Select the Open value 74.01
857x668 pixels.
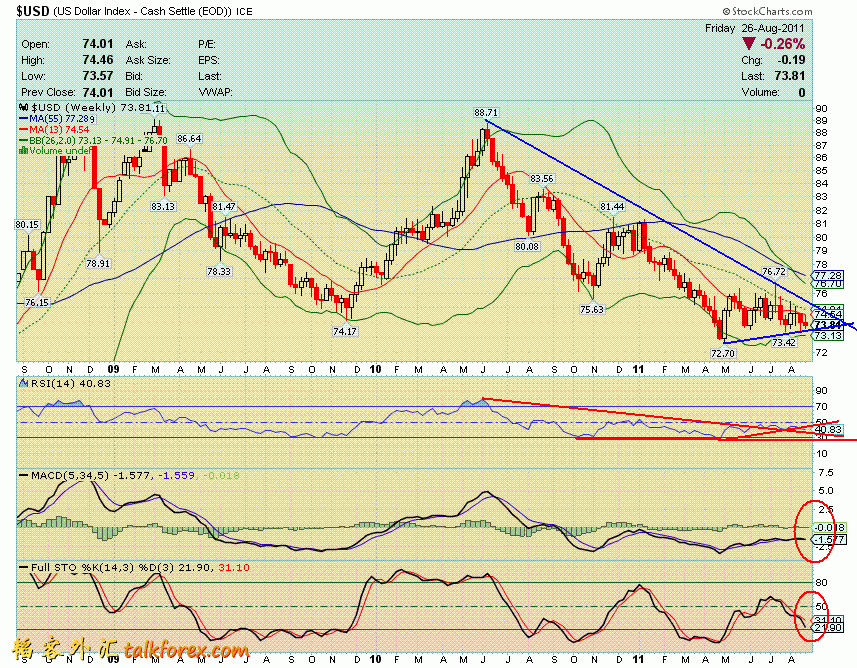(x=98, y=44)
